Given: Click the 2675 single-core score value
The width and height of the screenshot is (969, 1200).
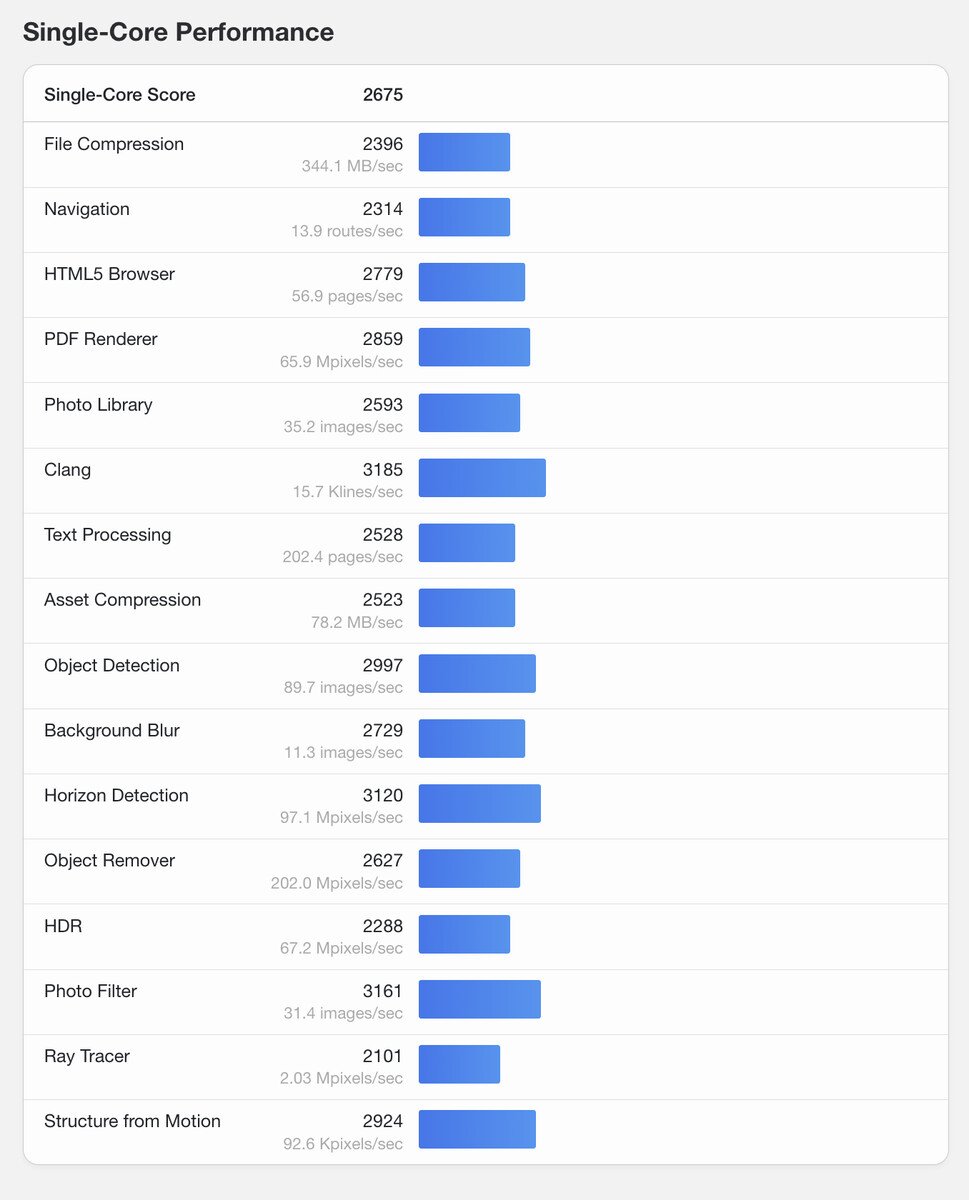Looking at the screenshot, I should pos(383,95).
